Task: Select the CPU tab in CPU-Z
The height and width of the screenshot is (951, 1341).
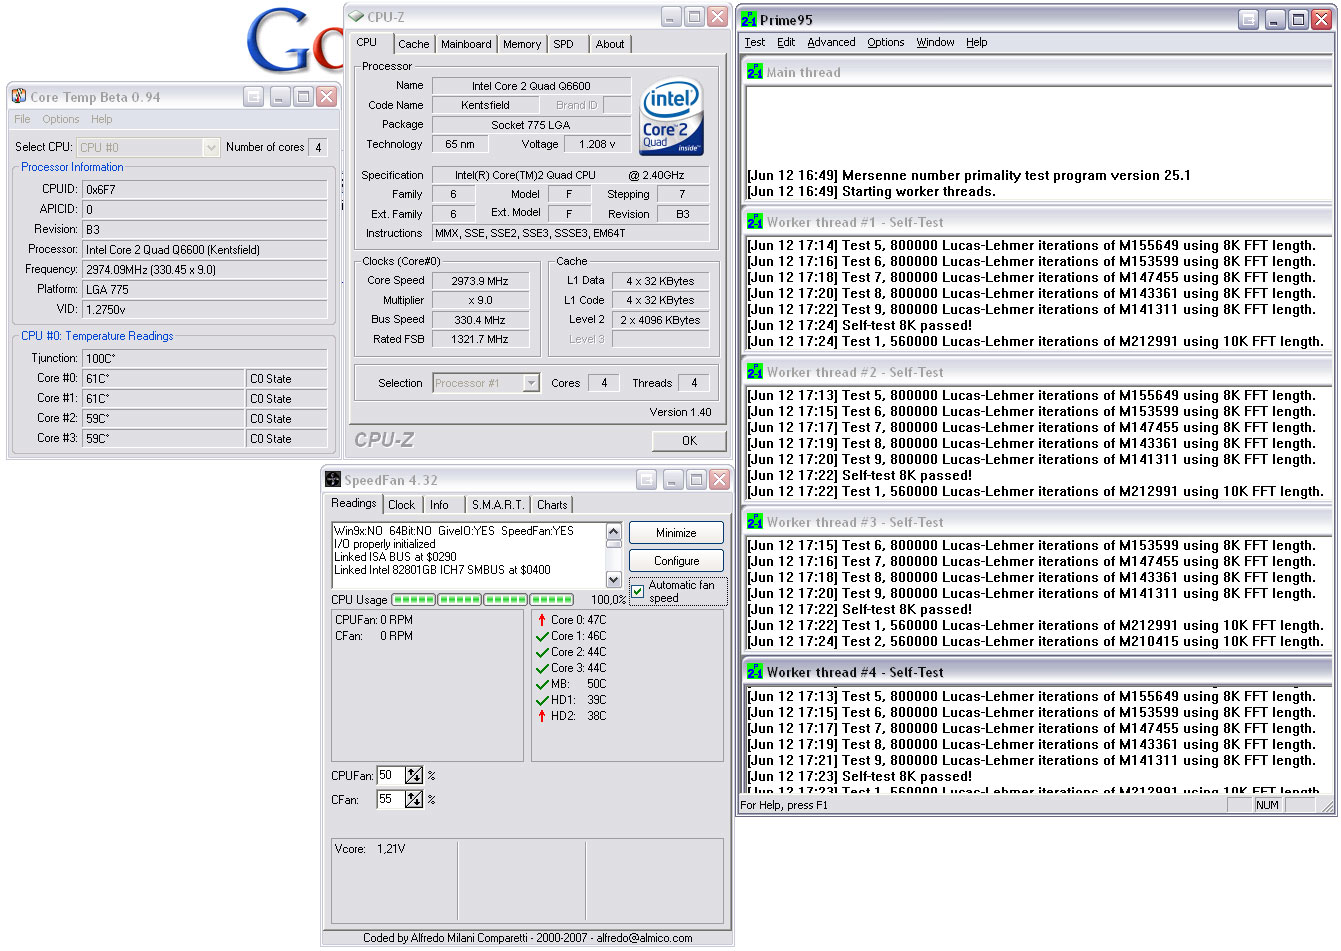Action: (368, 42)
